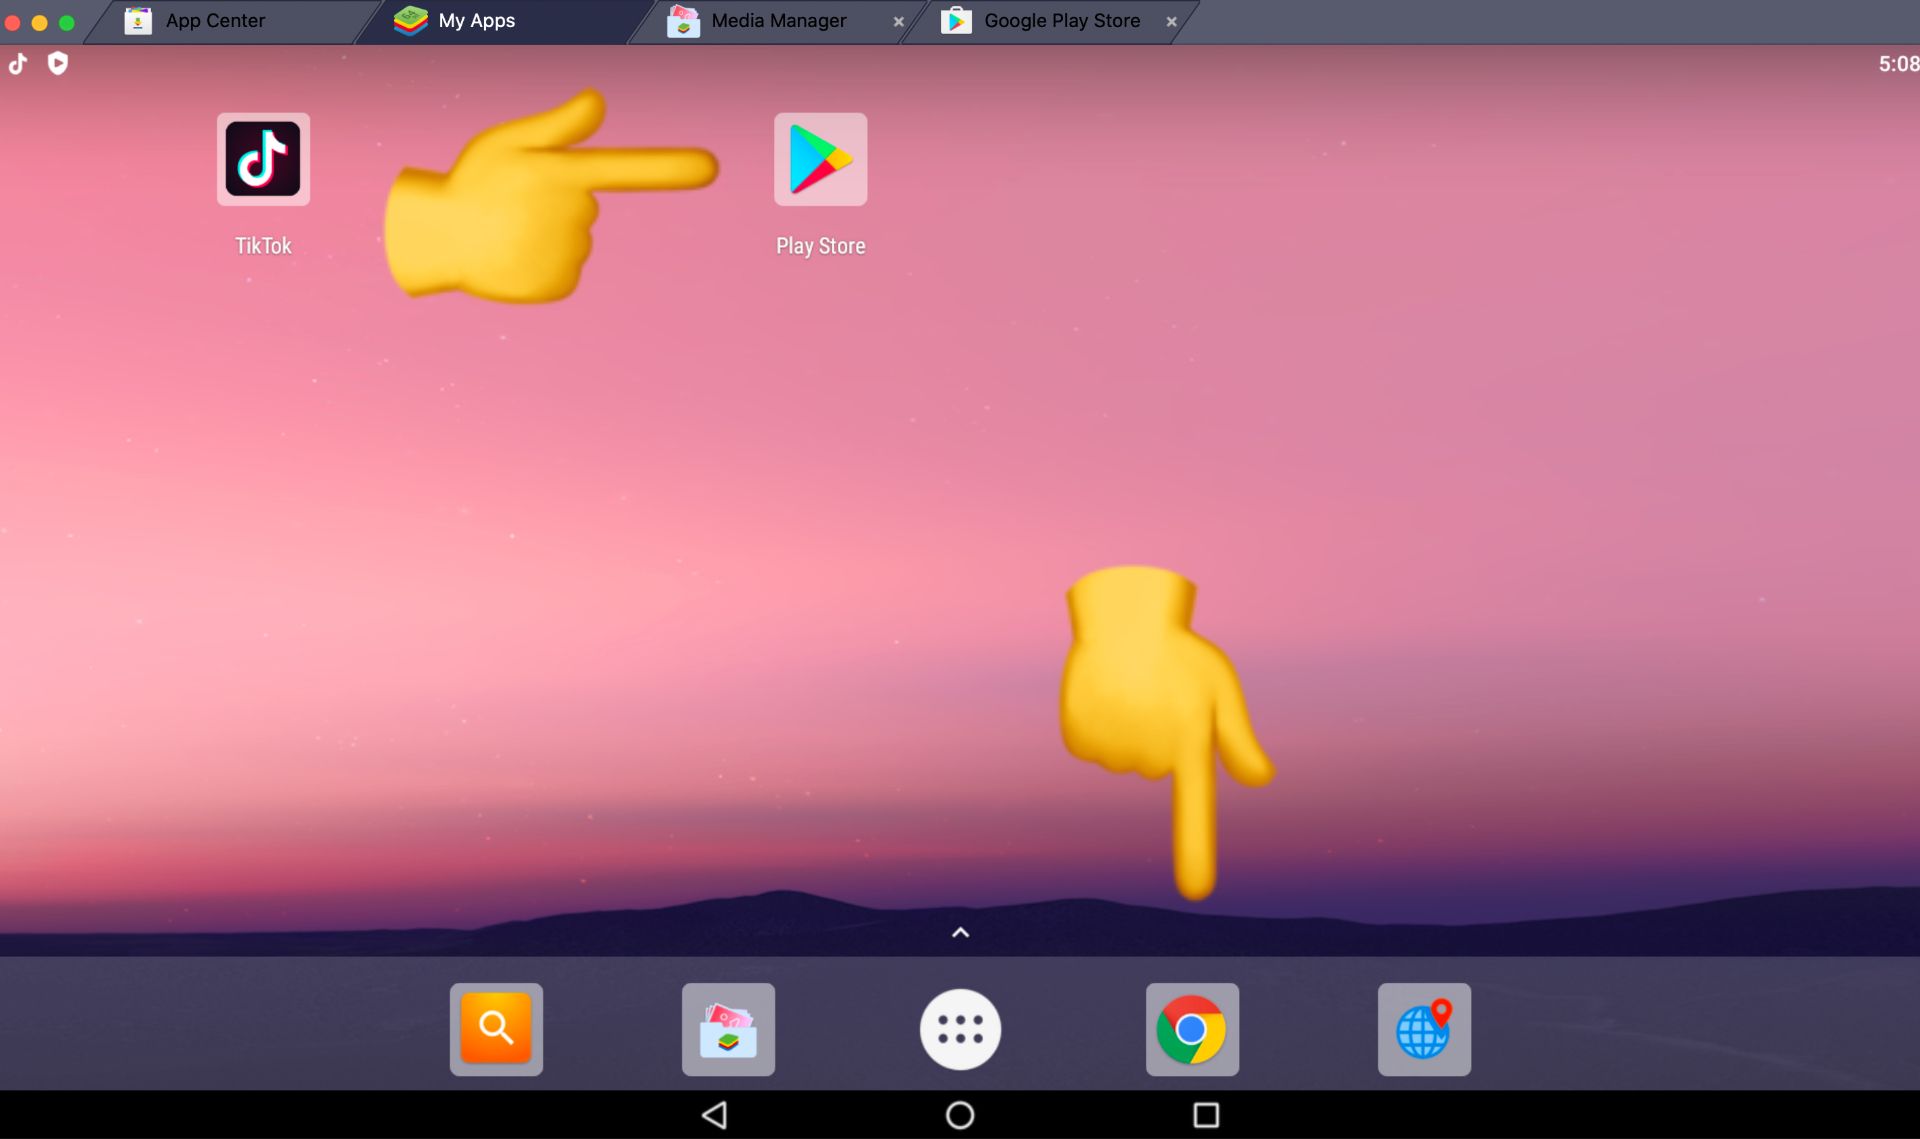Image resolution: width=1920 pixels, height=1139 pixels.
Task: Switch to the Google Play Store tab
Action: point(1061,21)
